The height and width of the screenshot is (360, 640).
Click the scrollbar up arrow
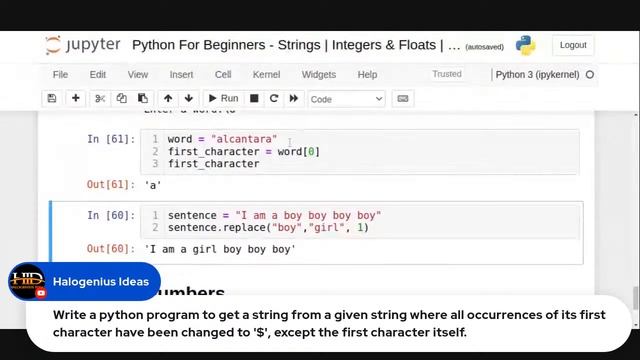(636, 116)
